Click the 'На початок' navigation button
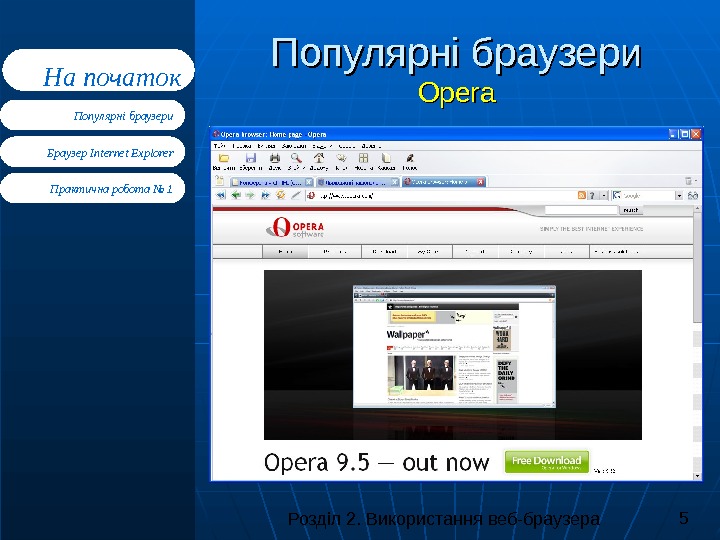The height and width of the screenshot is (540, 720). tap(98, 70)
